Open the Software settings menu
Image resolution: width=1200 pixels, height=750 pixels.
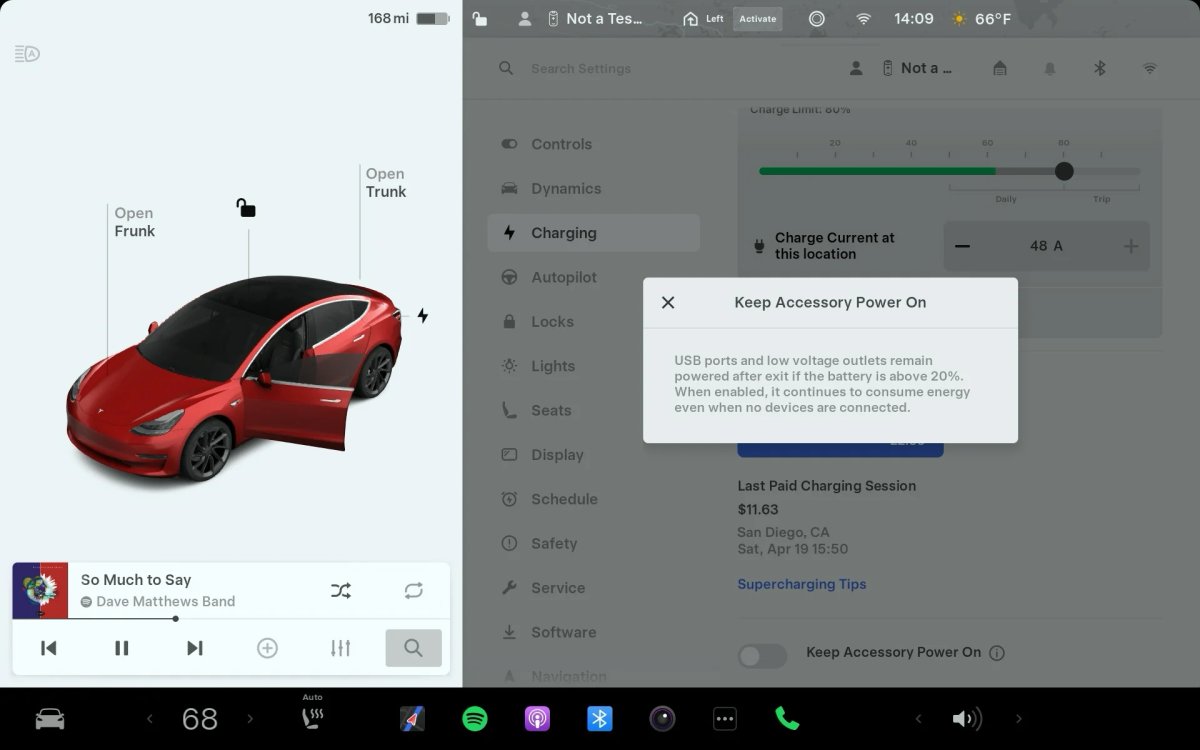[594, 632]
